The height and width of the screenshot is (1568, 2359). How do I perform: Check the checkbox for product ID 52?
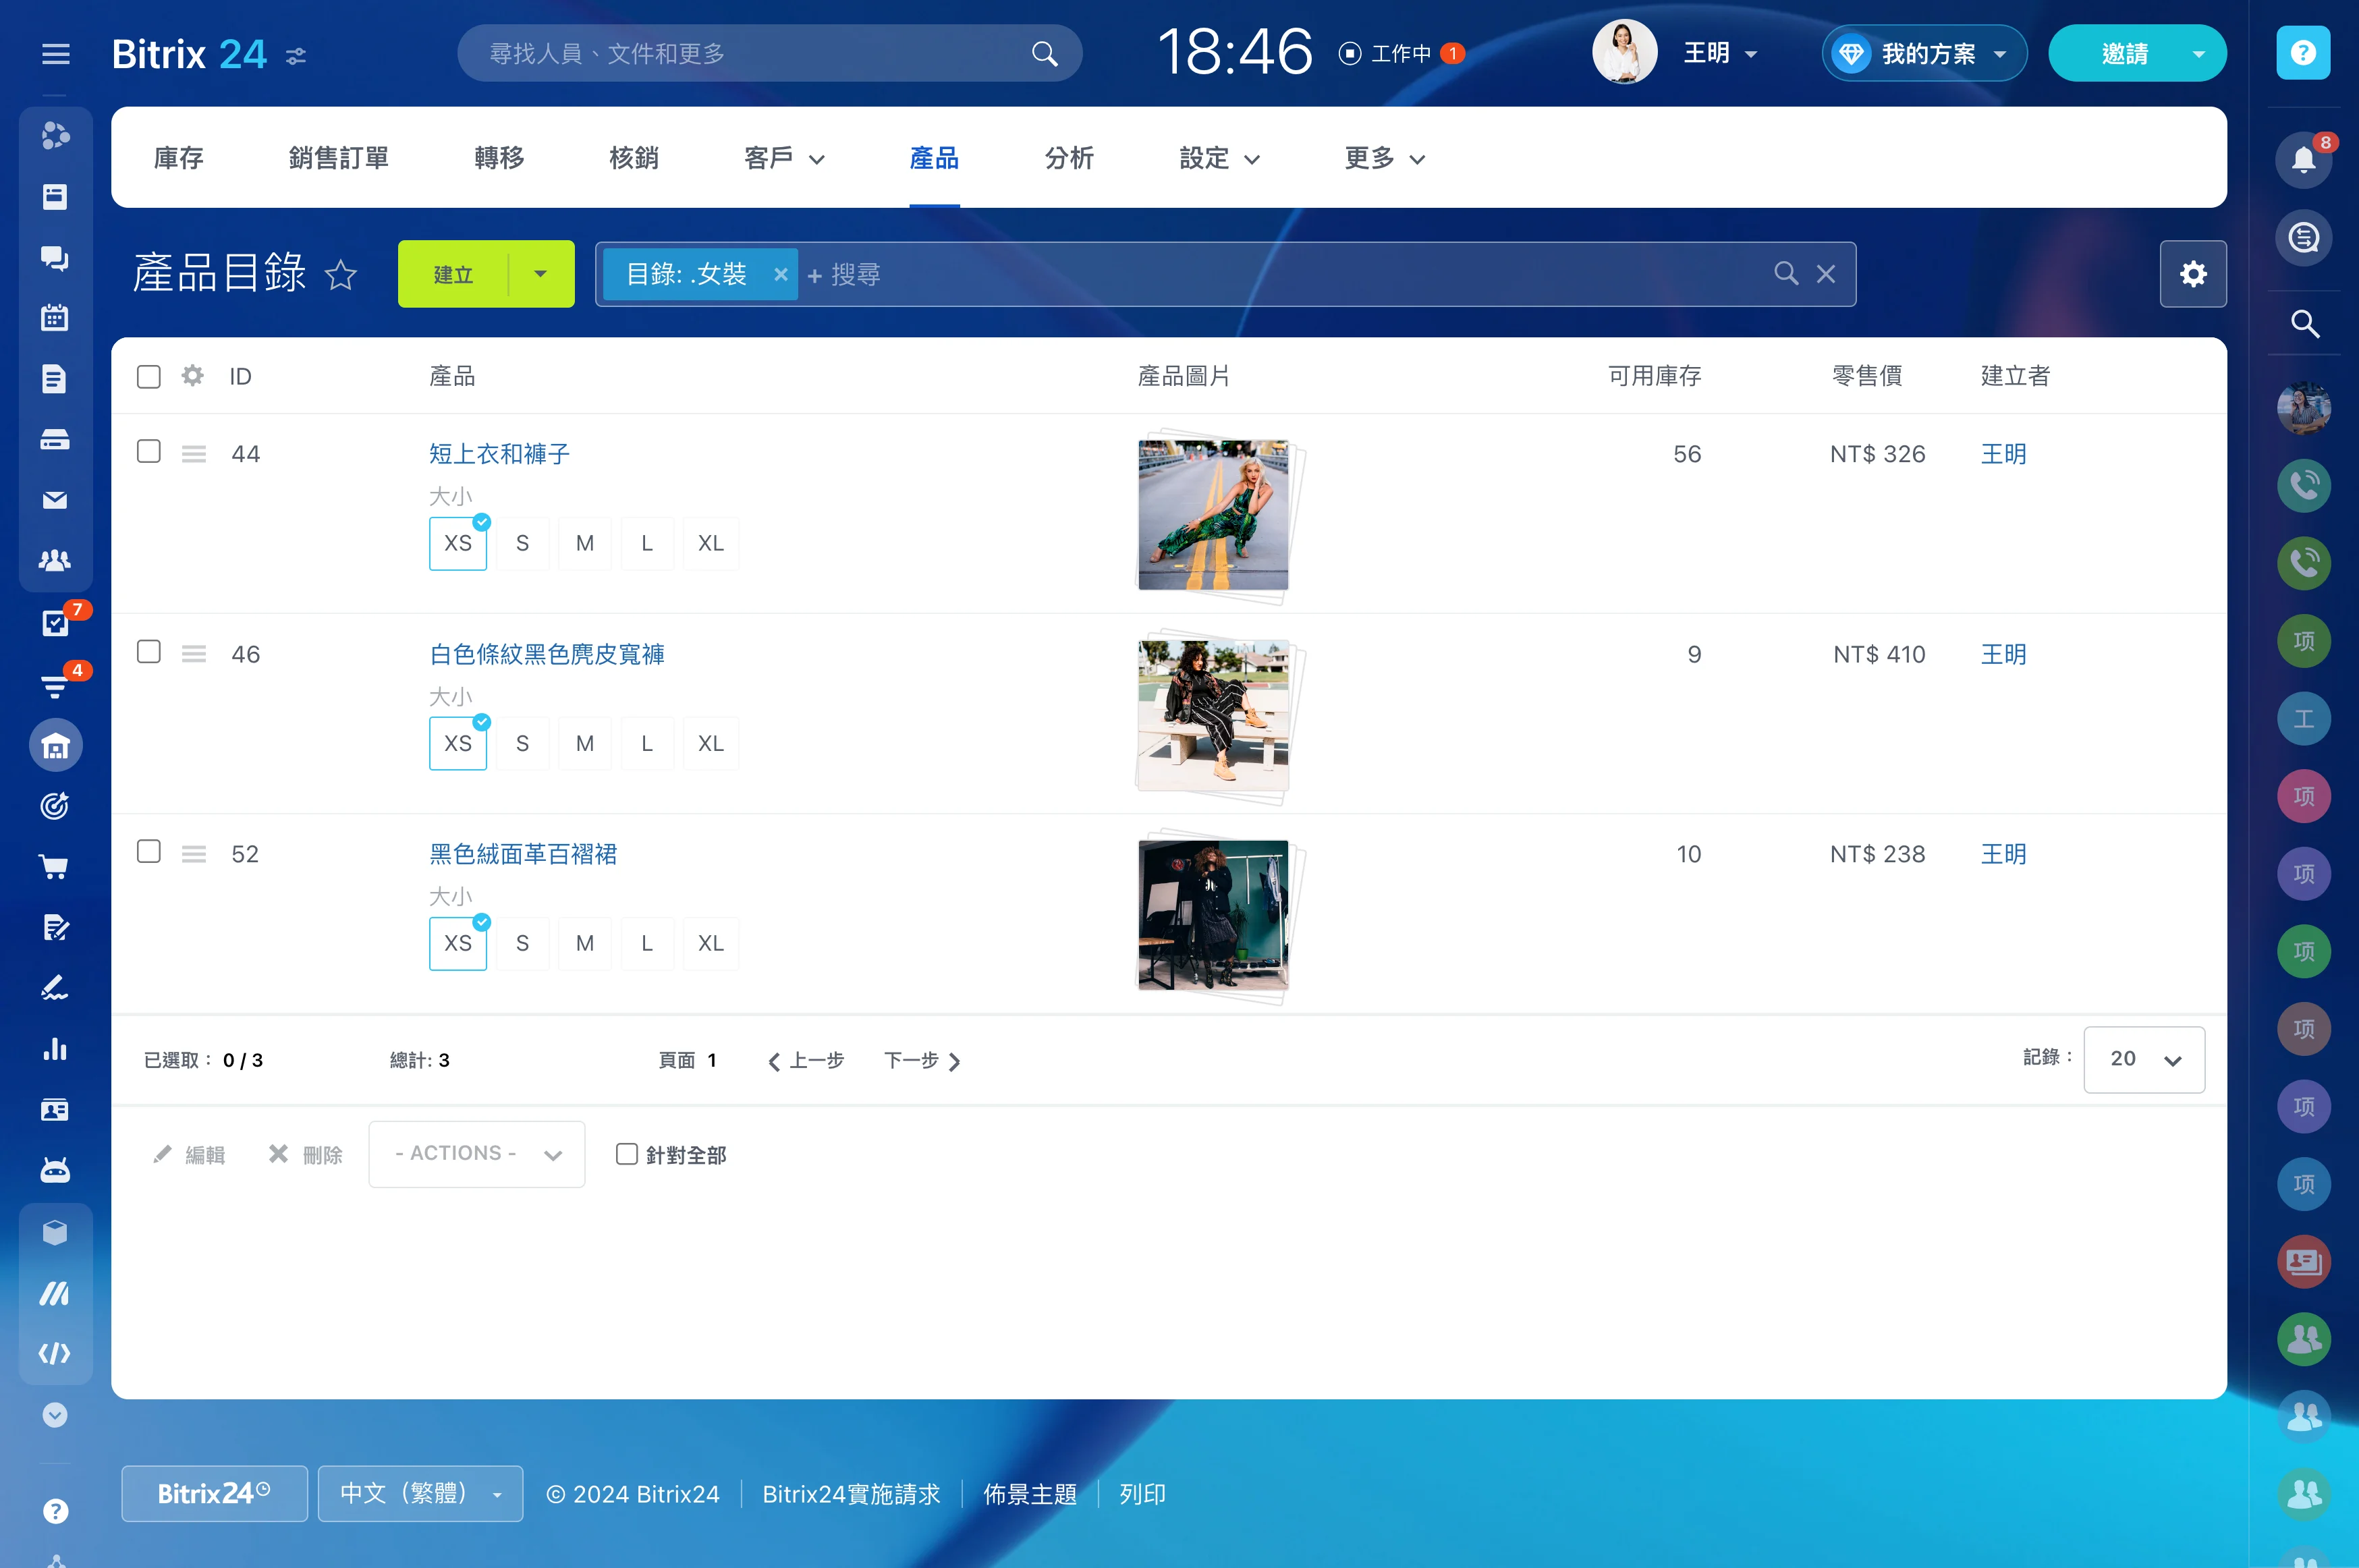[x=149, y=852]
